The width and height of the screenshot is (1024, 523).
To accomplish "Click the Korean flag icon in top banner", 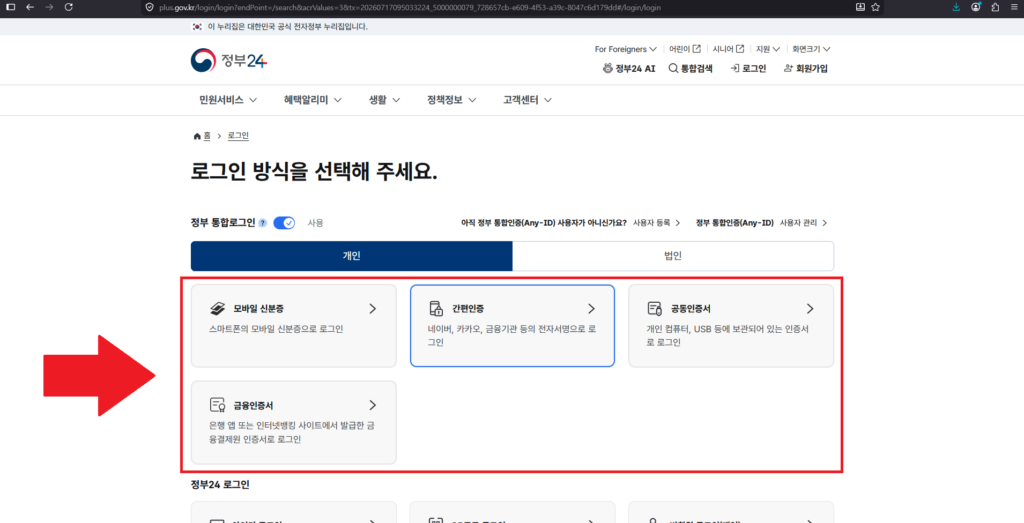I will 197,27.
